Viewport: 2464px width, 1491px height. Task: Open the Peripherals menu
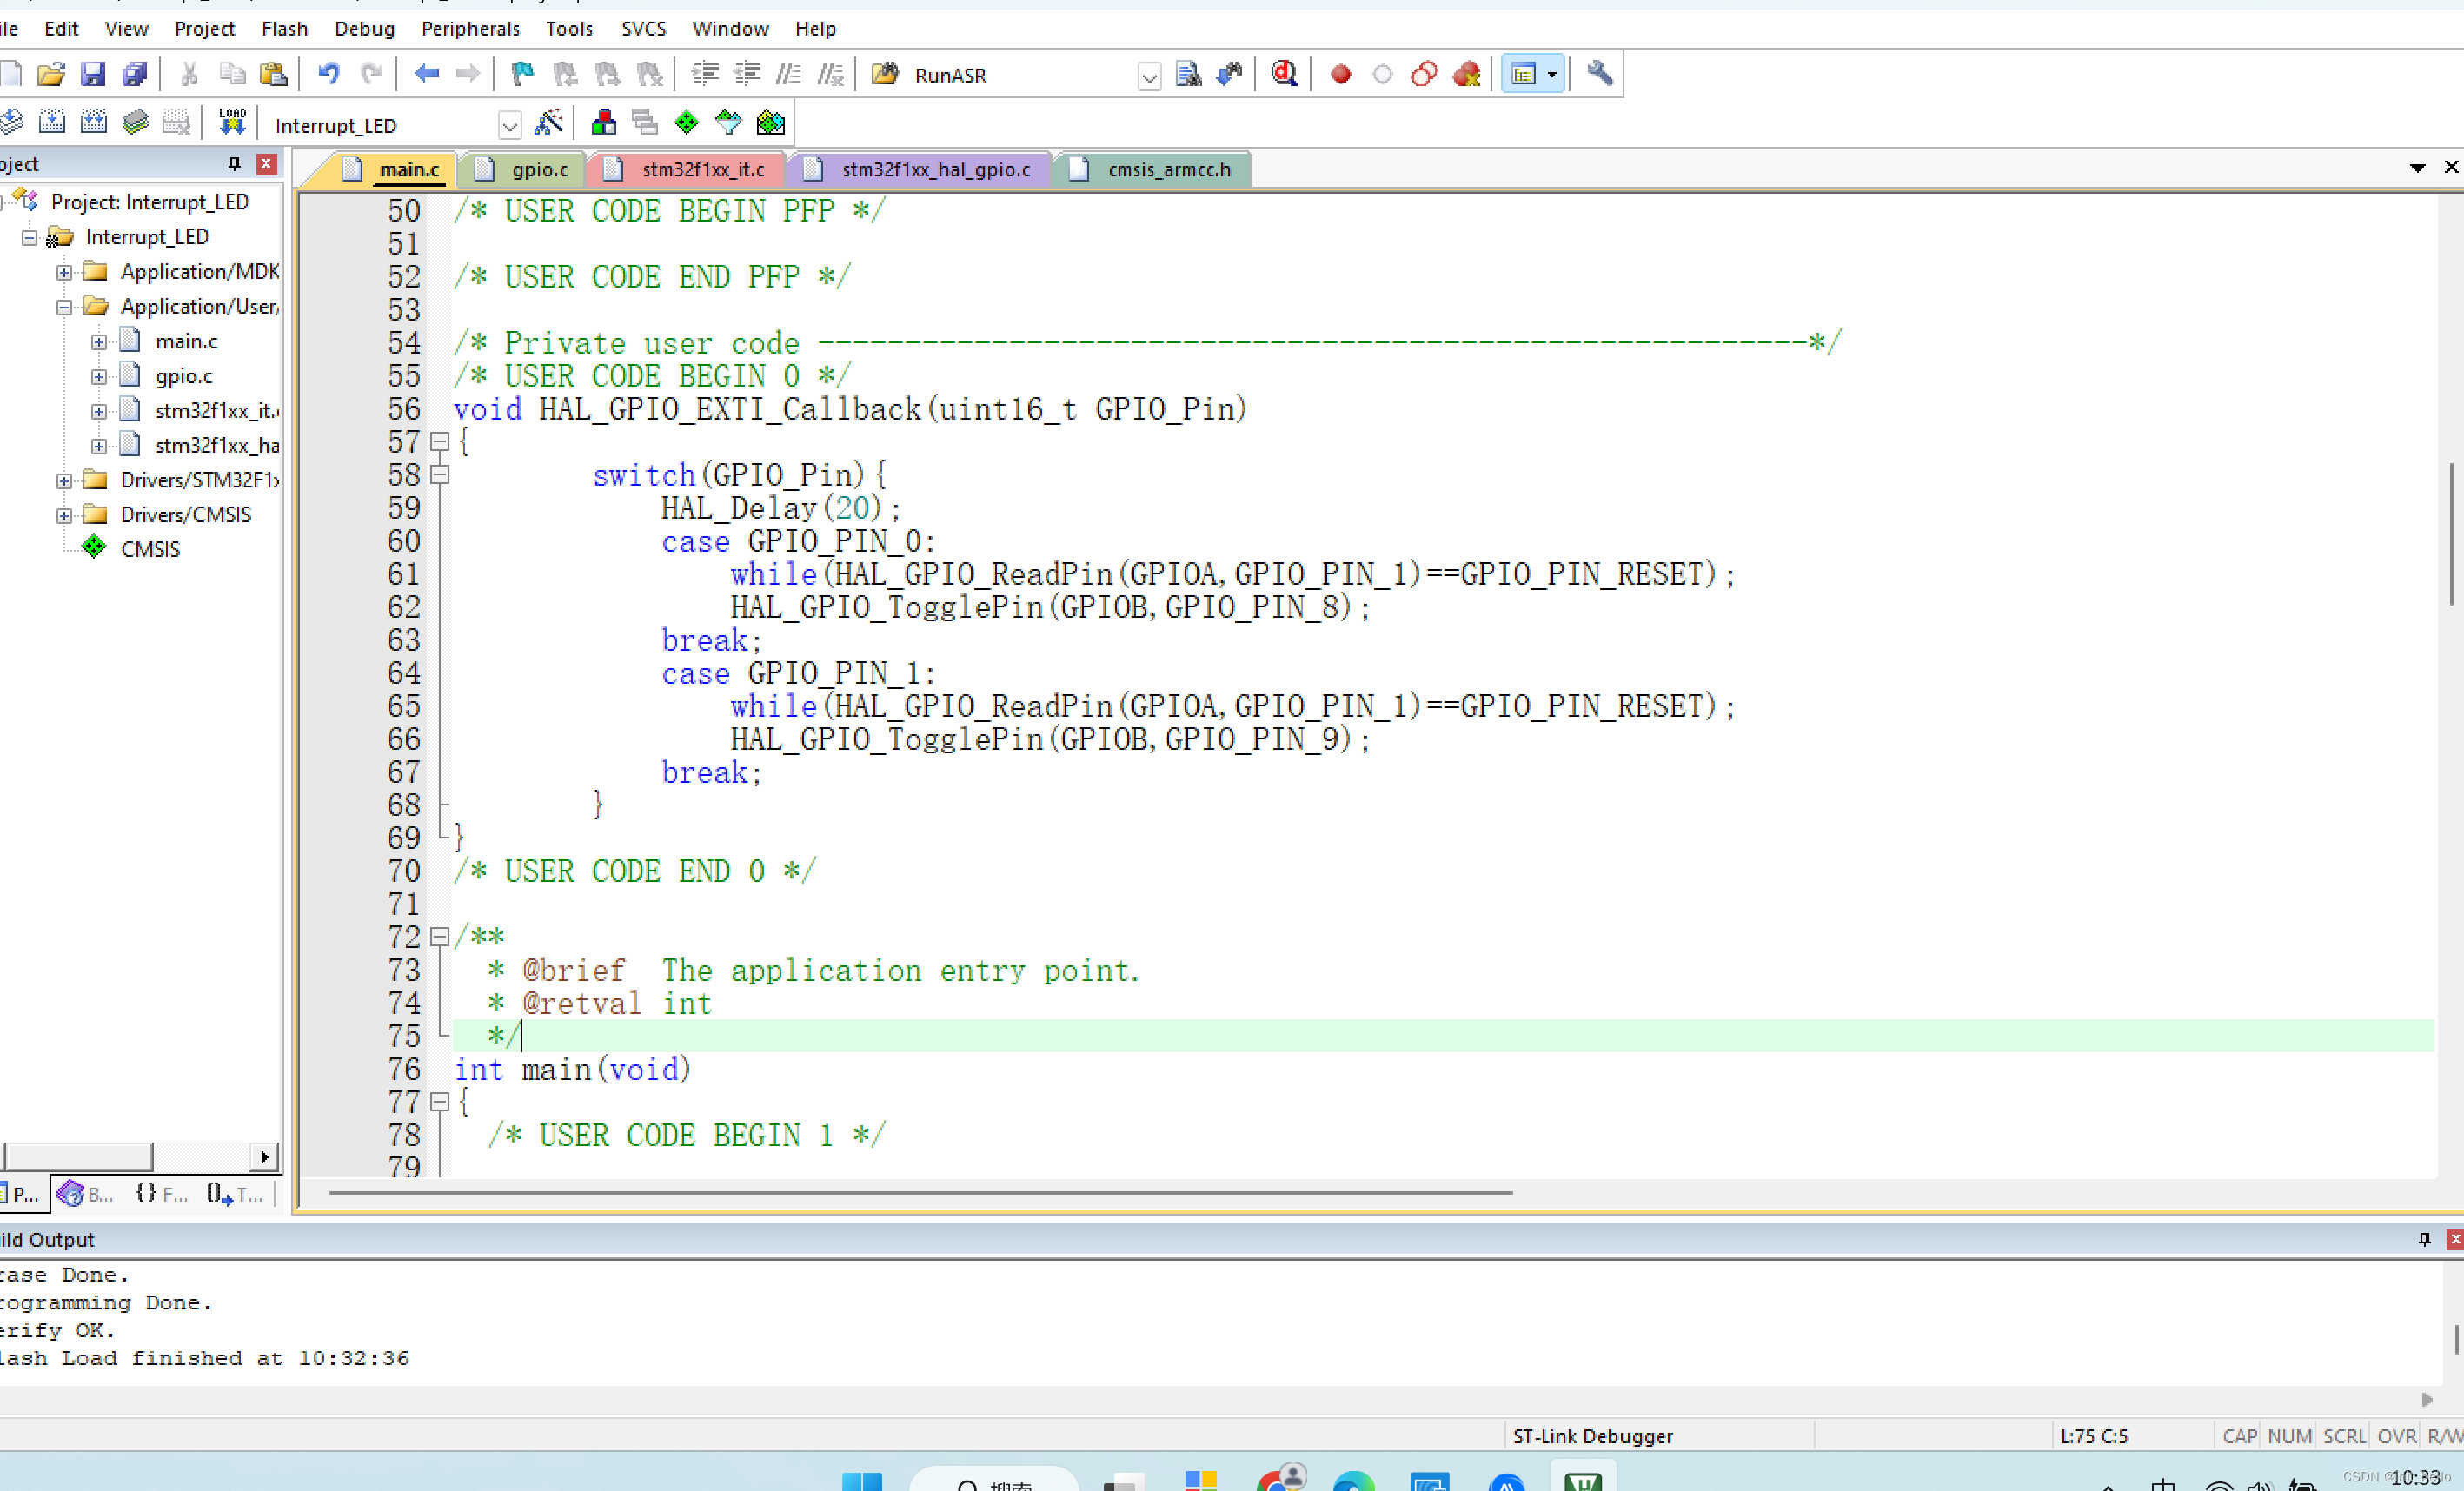pos(470,28)
